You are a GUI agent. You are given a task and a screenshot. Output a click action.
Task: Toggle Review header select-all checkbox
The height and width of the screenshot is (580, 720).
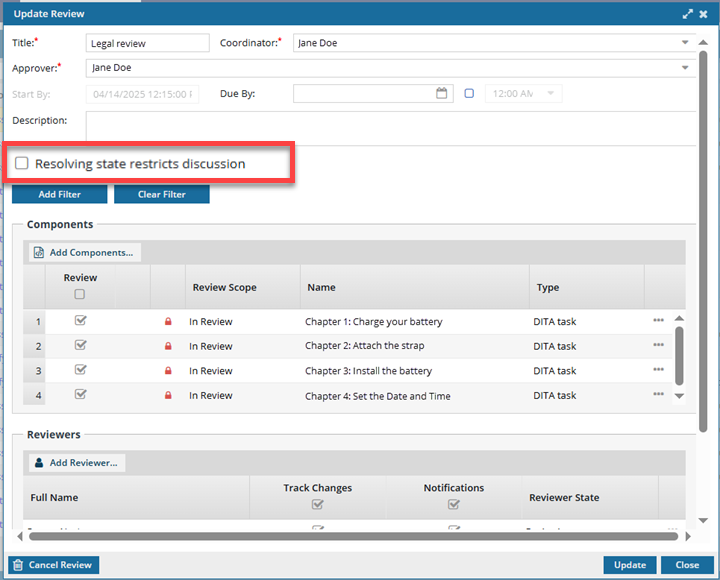tap(79, 294)
